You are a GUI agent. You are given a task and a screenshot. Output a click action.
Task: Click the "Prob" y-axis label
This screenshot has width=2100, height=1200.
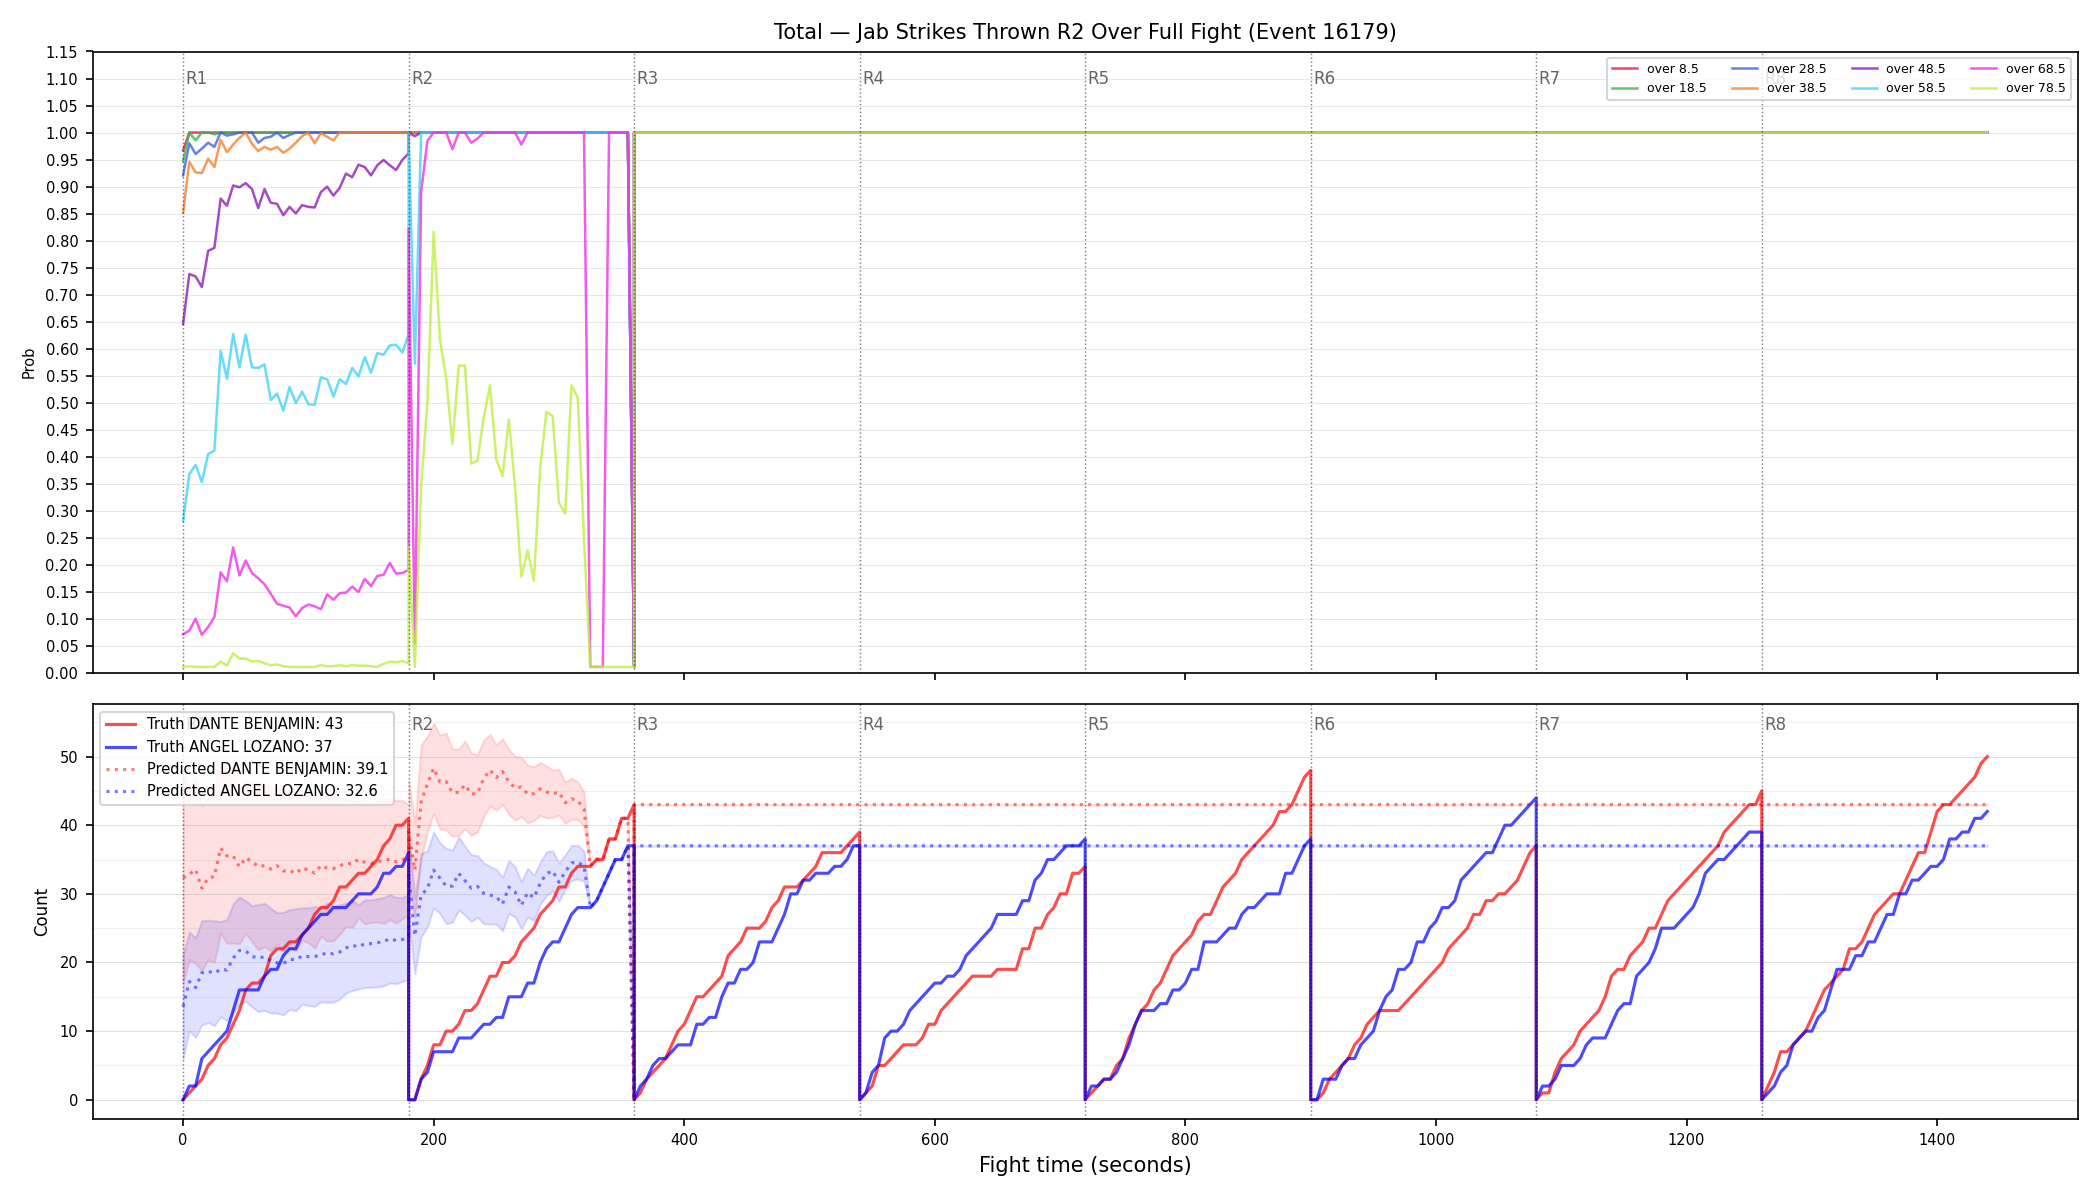(29, 363)
